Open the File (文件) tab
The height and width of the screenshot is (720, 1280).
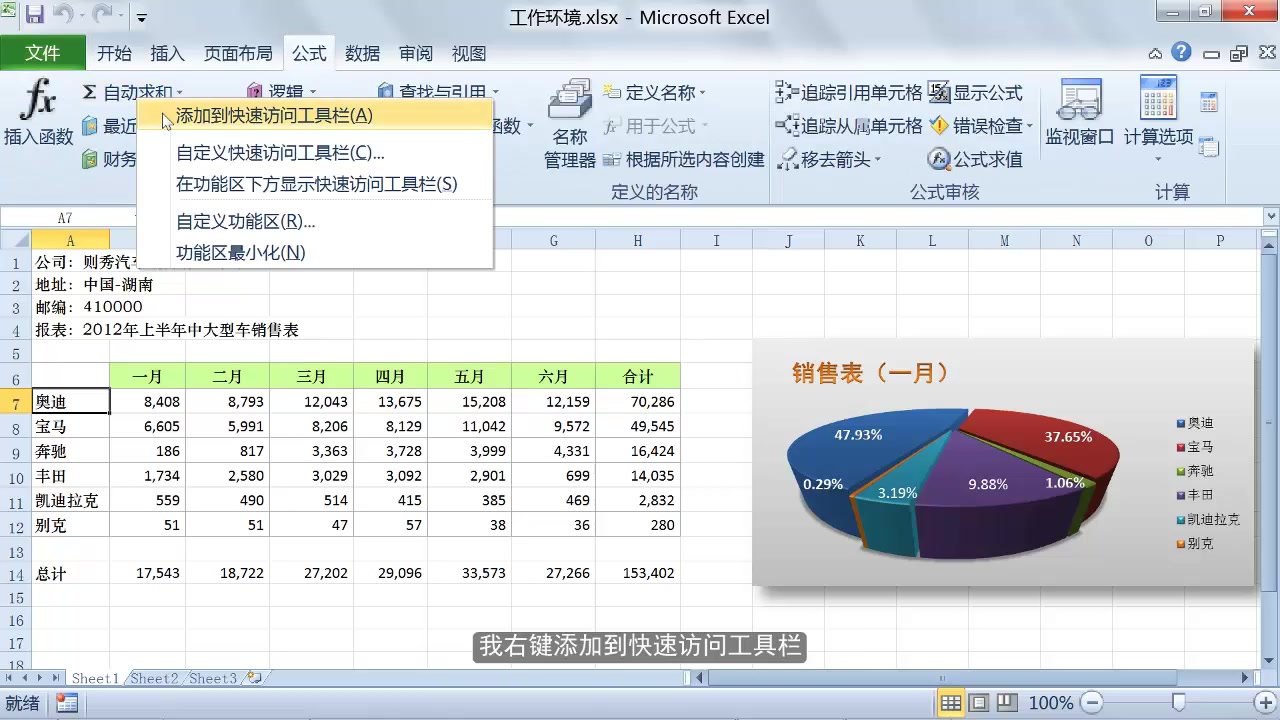coord(42,53)
